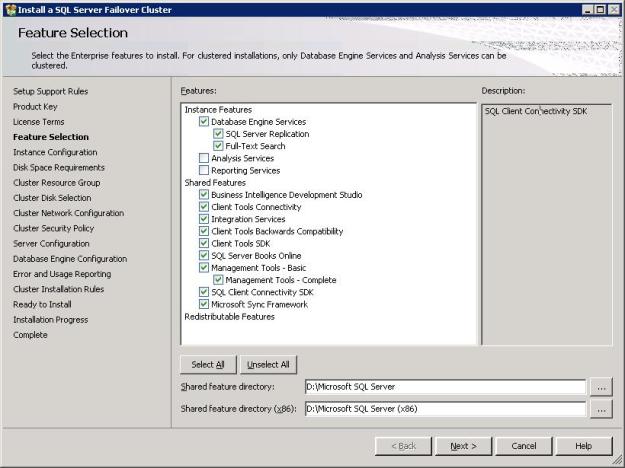Browse for shared feature directory (x86)

pos(601,409)
